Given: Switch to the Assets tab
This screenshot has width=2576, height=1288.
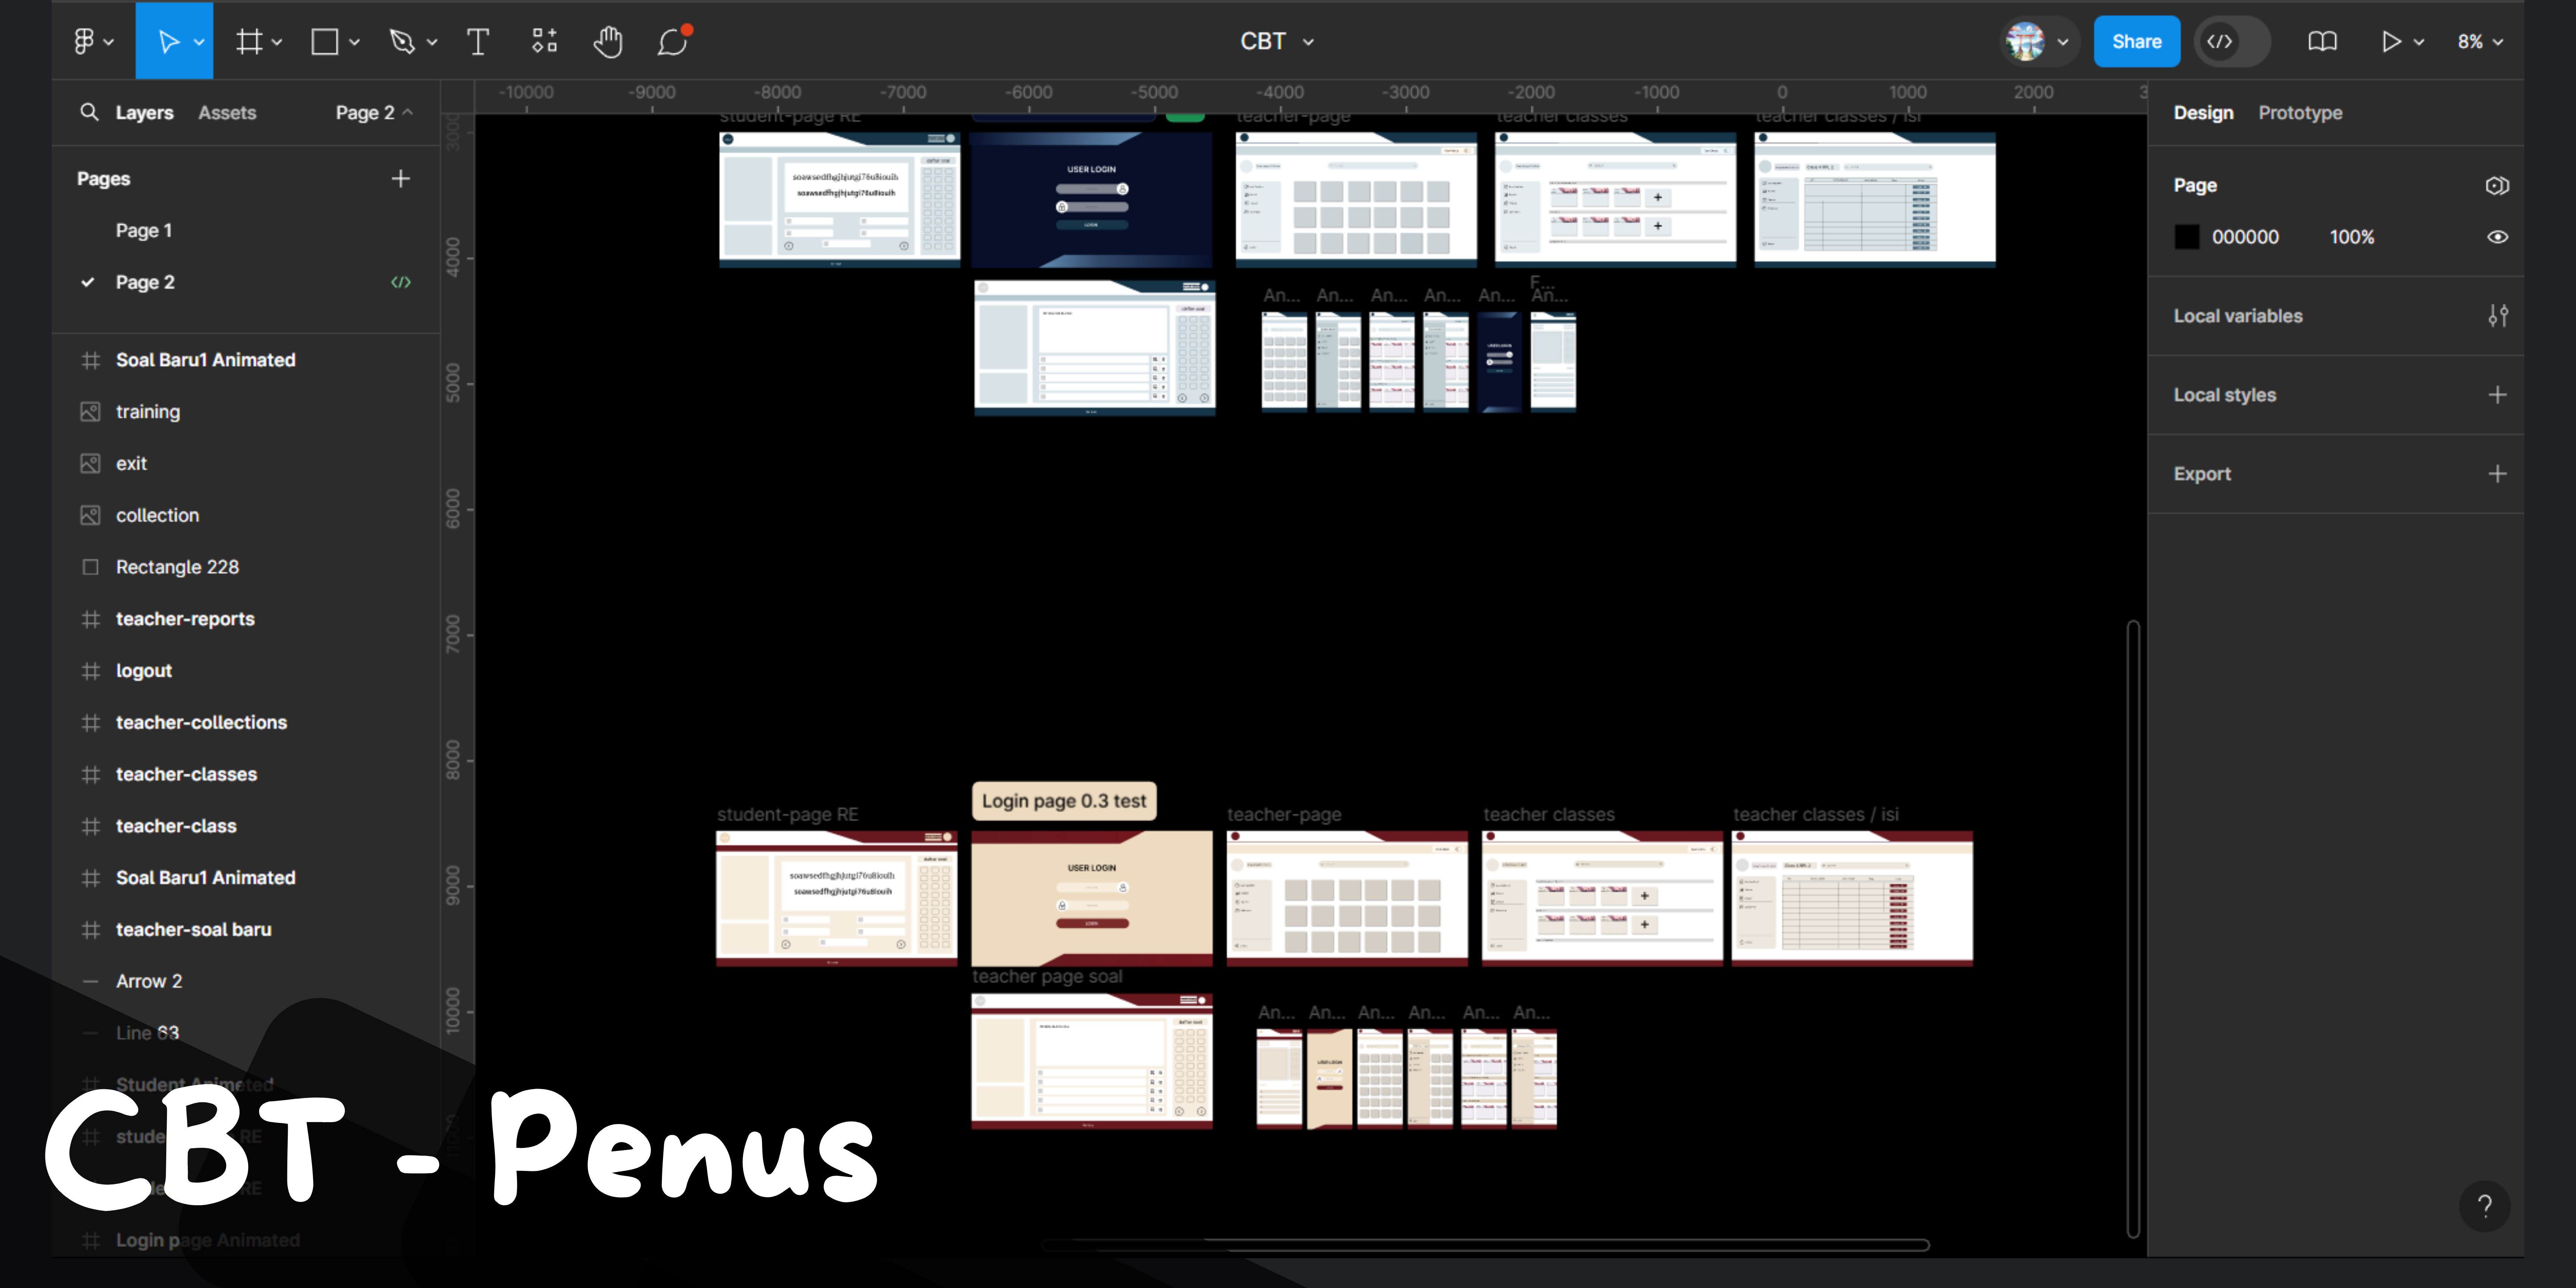Looking at the screenshot, I should click(x=227, y=113).
